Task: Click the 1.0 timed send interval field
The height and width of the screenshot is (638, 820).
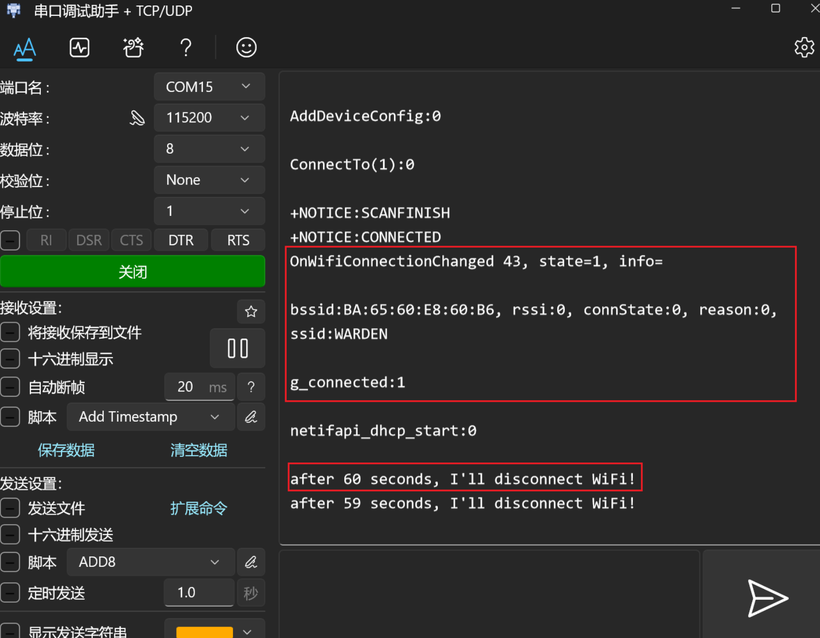Action: 198,593
